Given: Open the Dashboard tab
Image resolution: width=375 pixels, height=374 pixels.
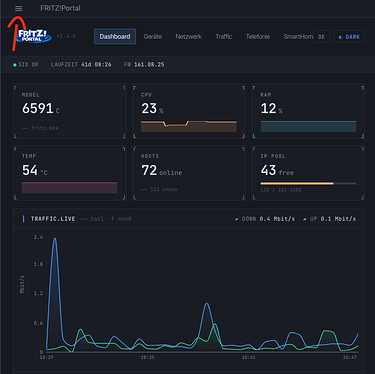Looking at the screenshot, I should pos(115,36).
